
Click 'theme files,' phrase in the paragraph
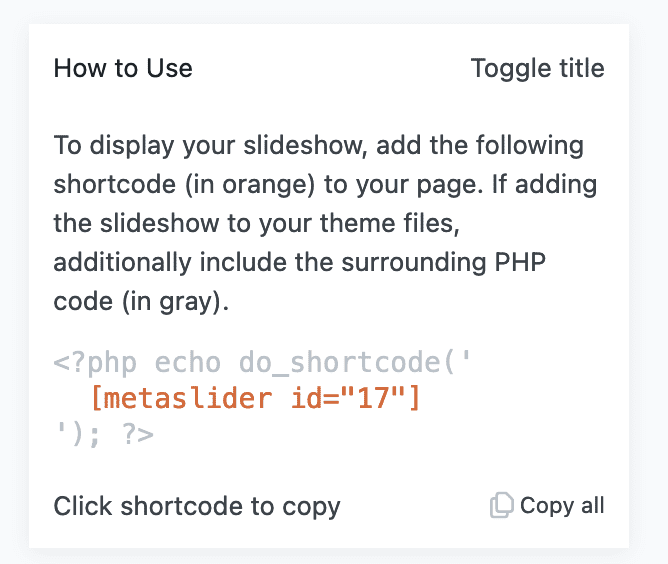[390, 223]
